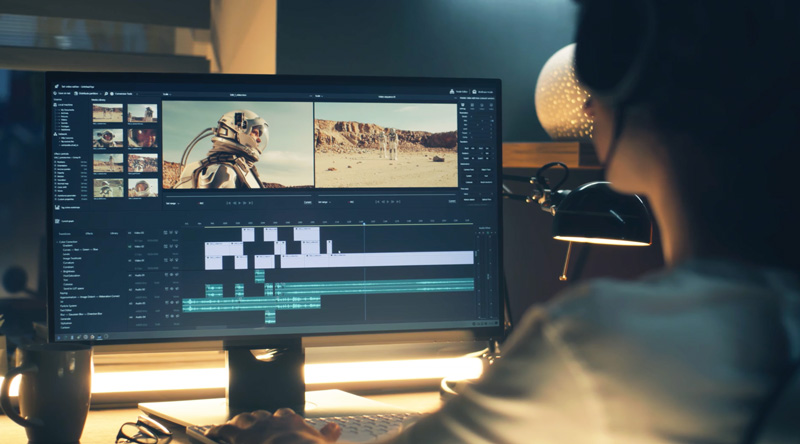Expand the Network tree node in the sidebar
Image resolution: width=800 pixels, height=444 pixels.
click(x=56, y=133)
